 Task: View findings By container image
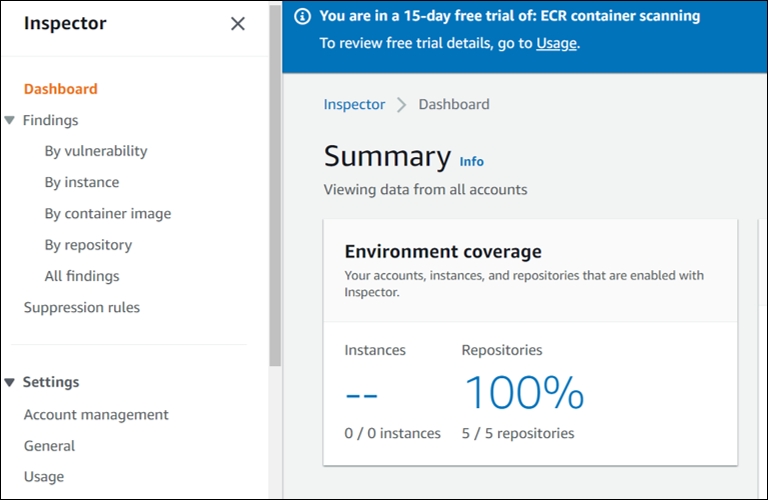click(x=108, y=213)
